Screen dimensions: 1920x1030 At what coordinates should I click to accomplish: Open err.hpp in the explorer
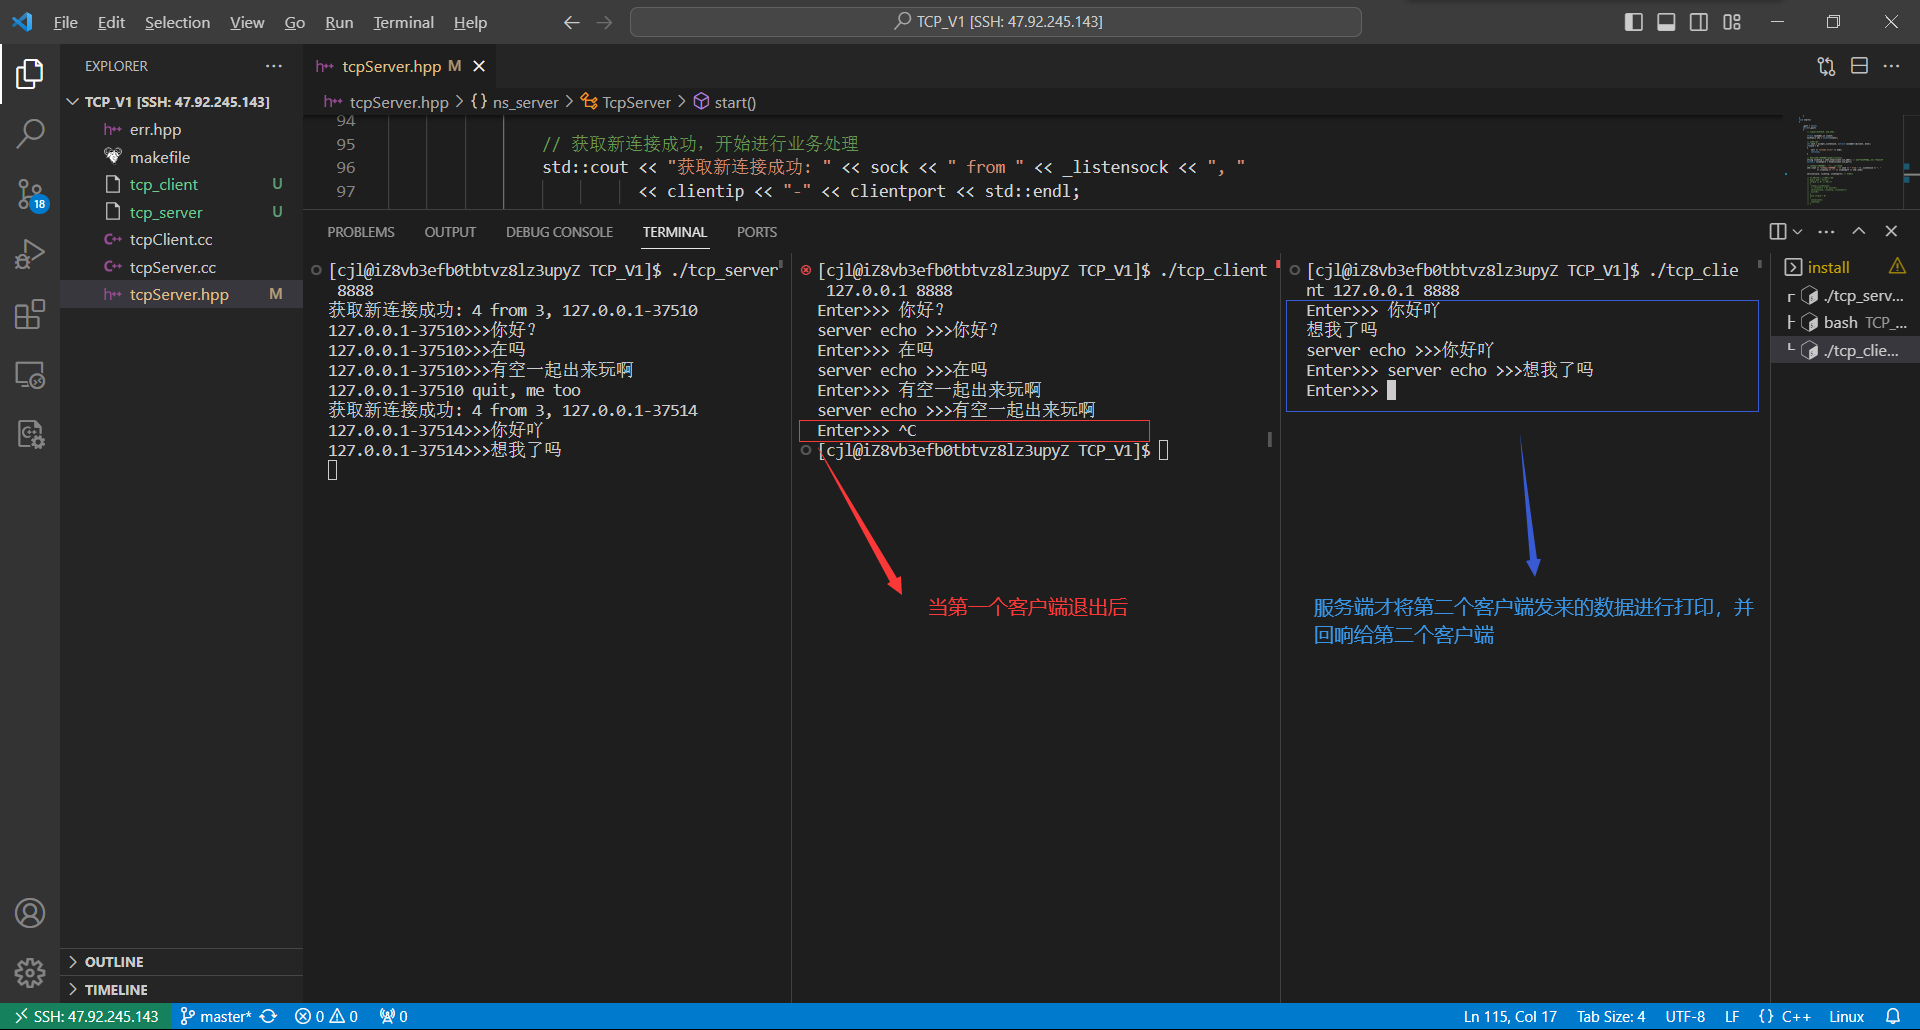[x=181, y=130]
